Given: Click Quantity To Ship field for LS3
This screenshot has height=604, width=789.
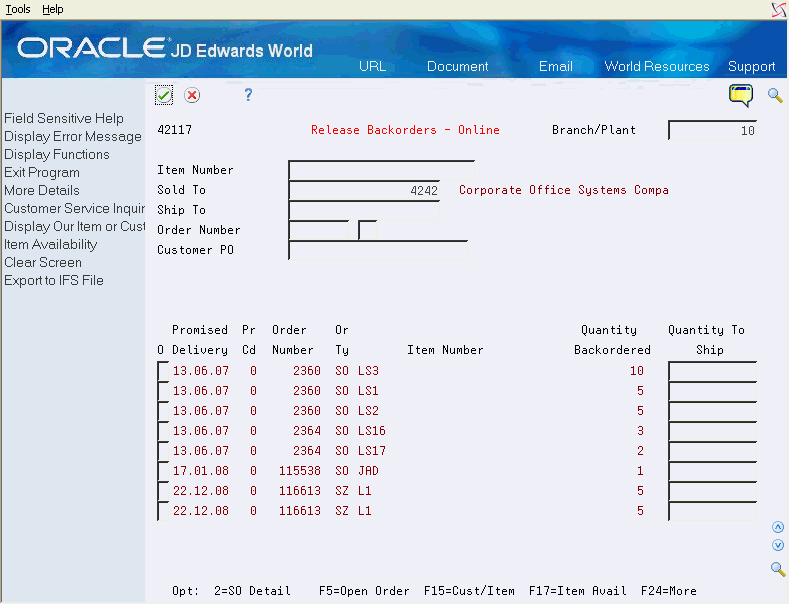Looking at the screenshot, I should point(713,371).
